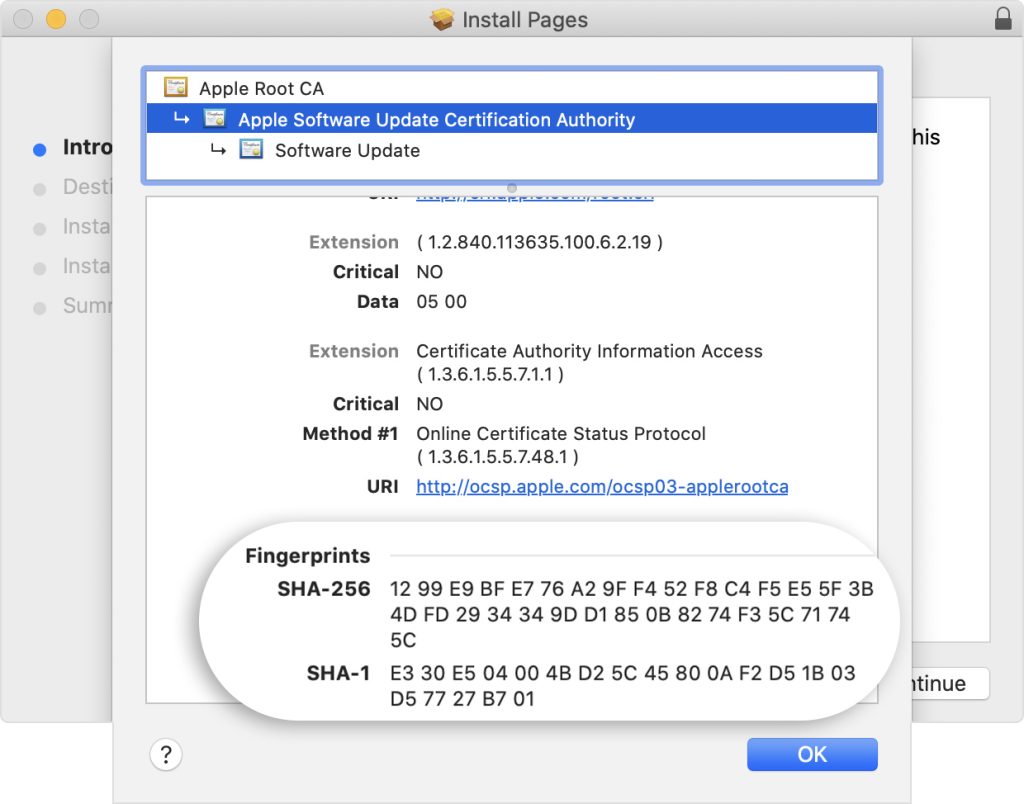Click the Method #1 label

point(350,434)
